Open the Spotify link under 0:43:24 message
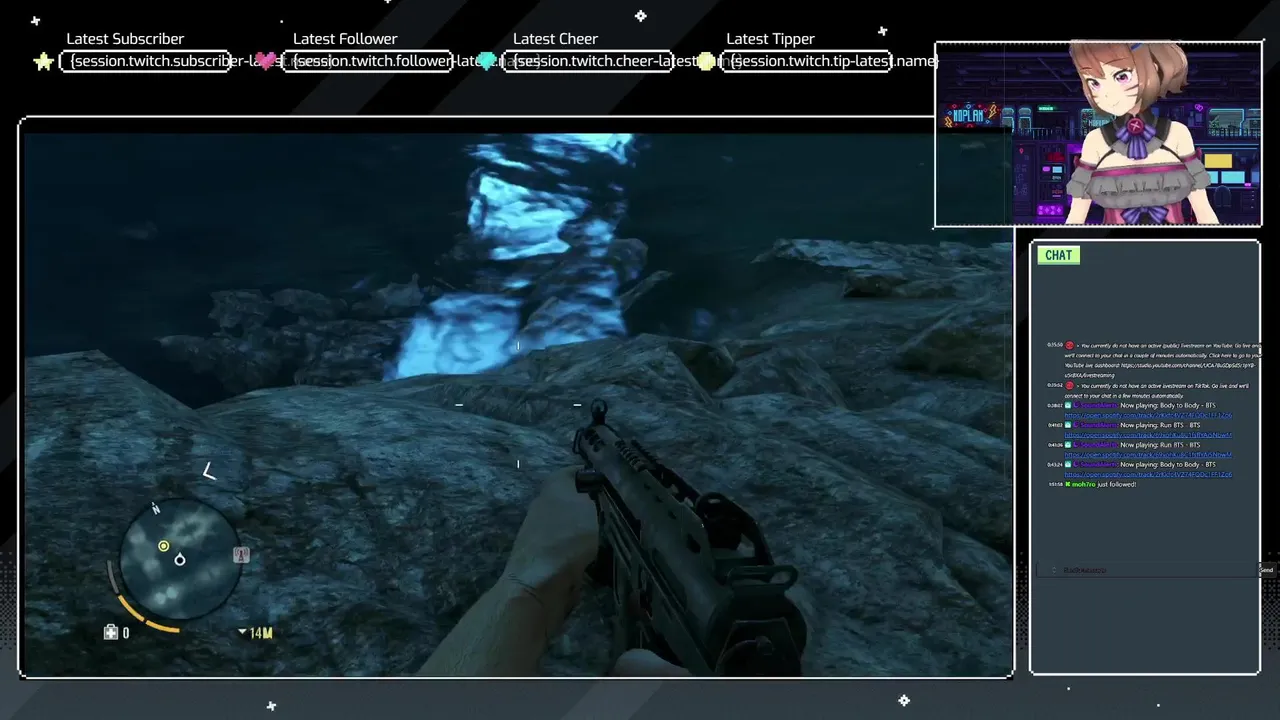 [x=1148, y=475]
